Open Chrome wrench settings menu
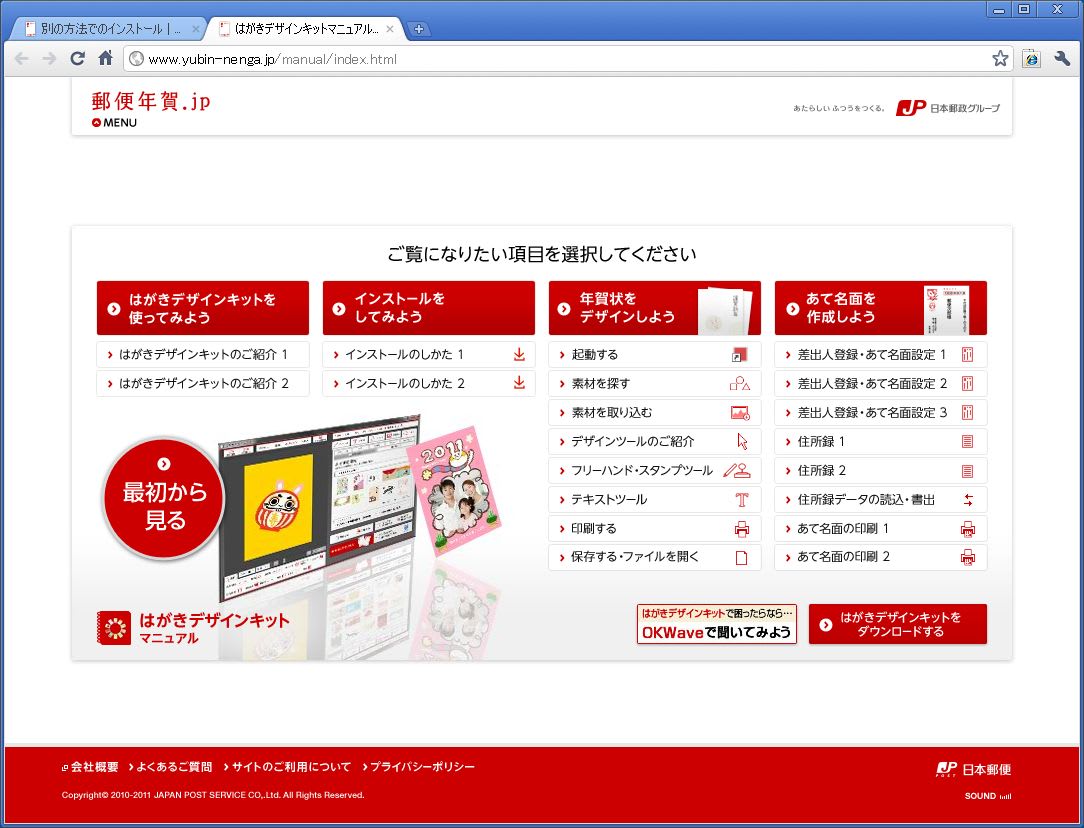The width and height of the screenshot is (1084, 828). (x=1062, y=59)
